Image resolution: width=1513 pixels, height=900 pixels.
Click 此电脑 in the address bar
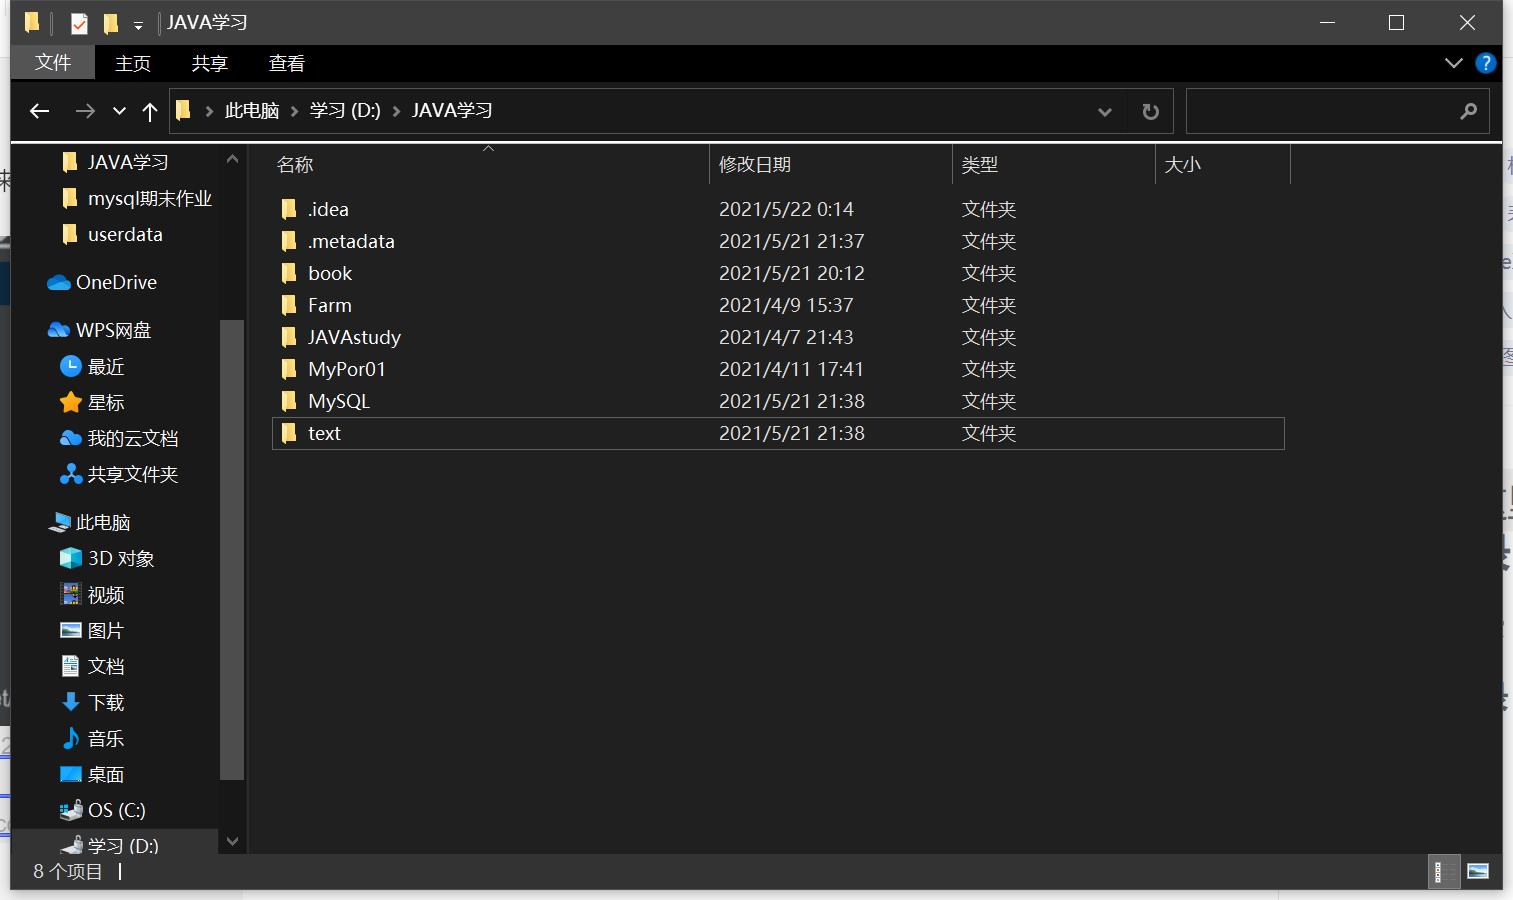pyautogui.click(x=252, y=111)
